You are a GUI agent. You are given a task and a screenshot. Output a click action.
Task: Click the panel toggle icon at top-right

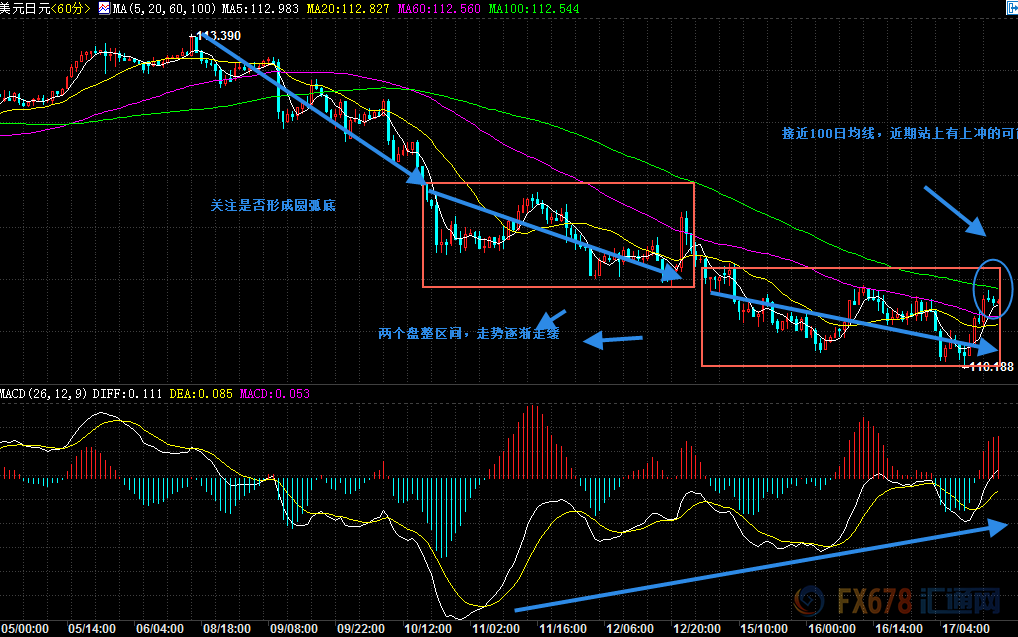tap(1010, 8)
